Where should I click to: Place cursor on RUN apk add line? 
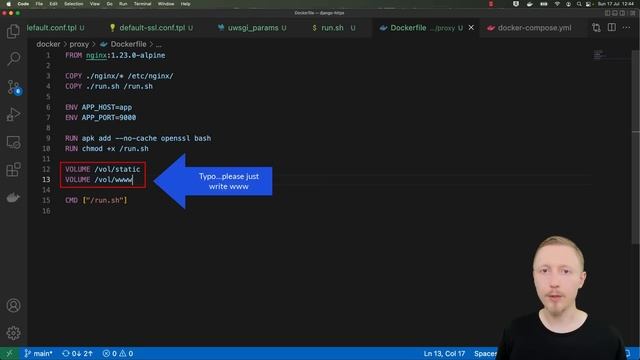(138, 138)
